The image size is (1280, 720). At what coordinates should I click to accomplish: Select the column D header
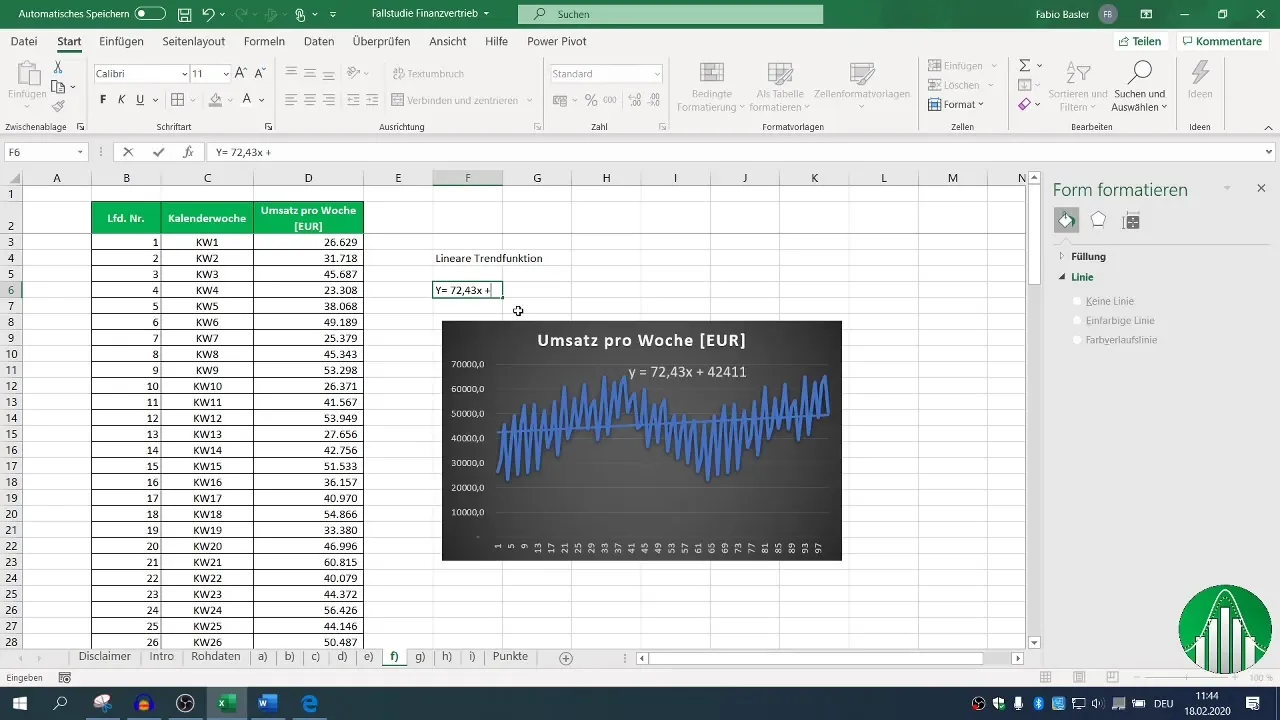[x=308, y=178]
